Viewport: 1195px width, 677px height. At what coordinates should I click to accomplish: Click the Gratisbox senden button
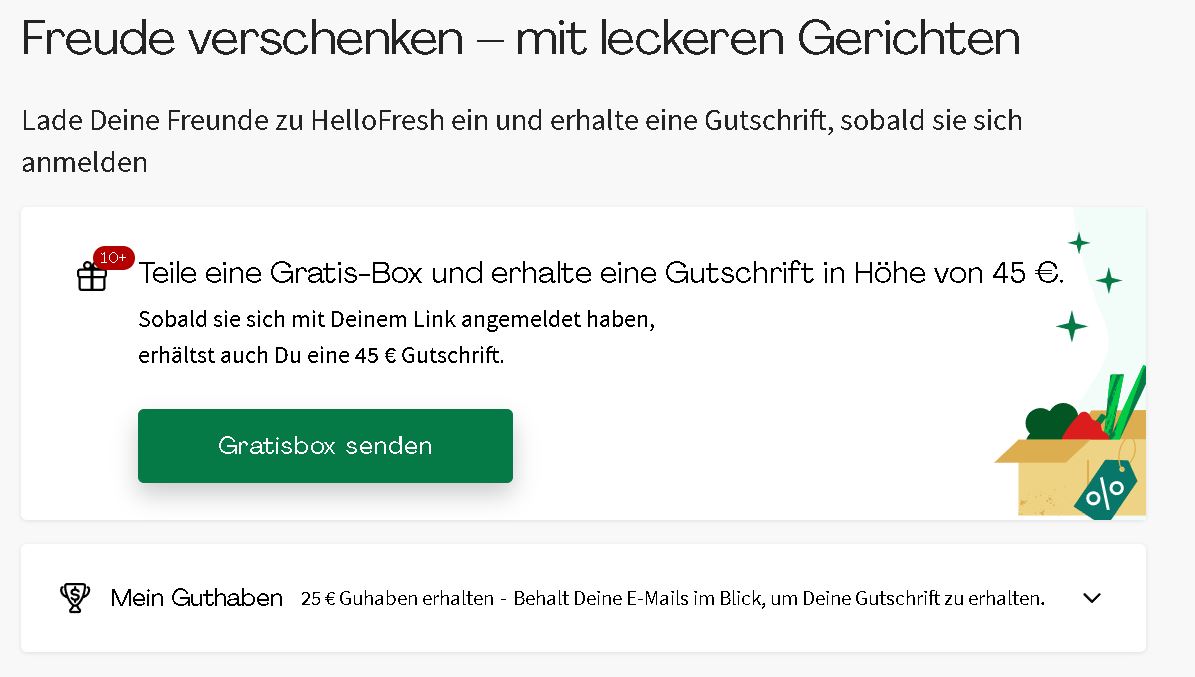tap(324, 445)
